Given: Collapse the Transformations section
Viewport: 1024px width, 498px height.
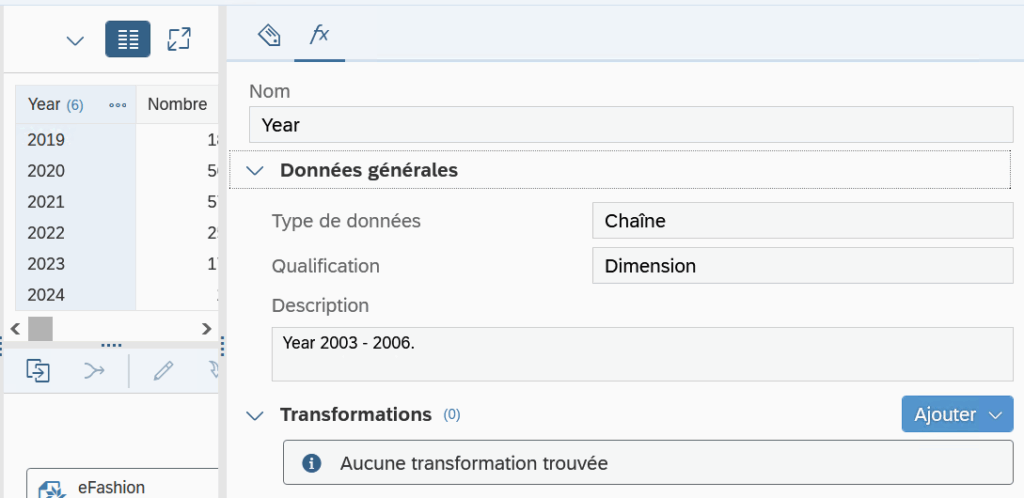Looking at the screenshot, I should [x=255, y=414].
